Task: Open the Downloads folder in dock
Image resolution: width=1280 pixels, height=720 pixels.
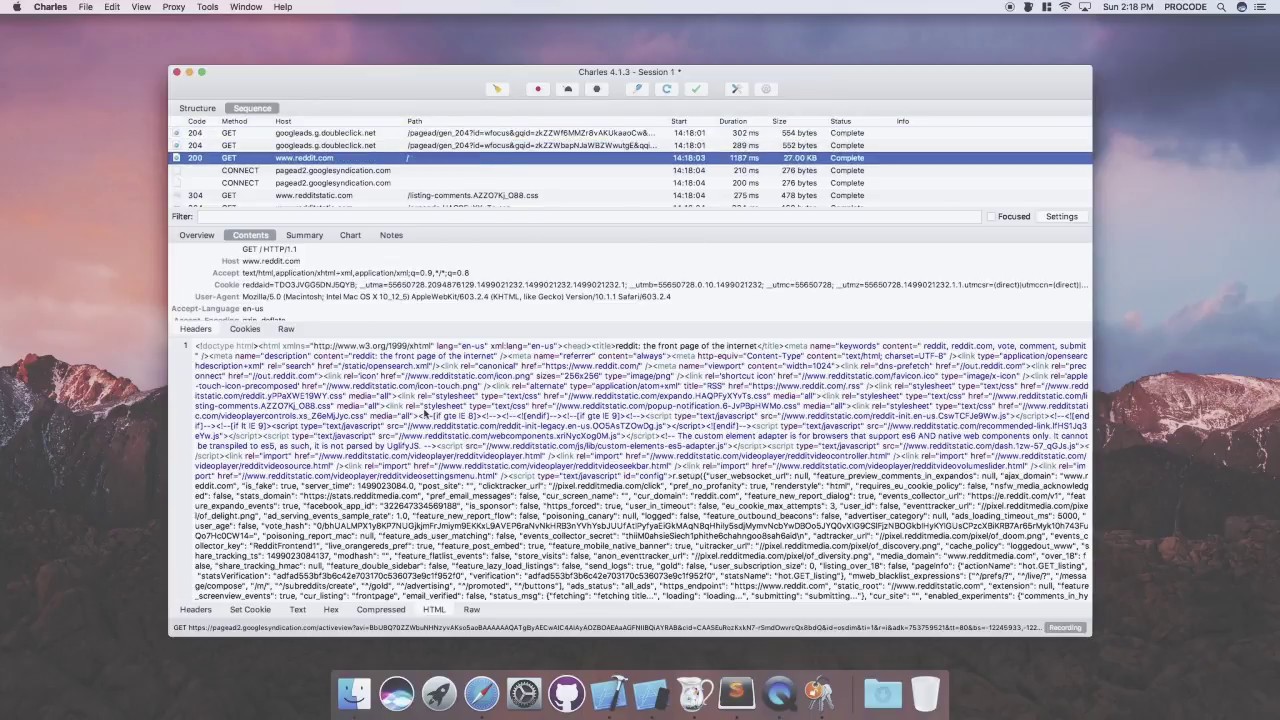Action: click(x=883, y=693)
